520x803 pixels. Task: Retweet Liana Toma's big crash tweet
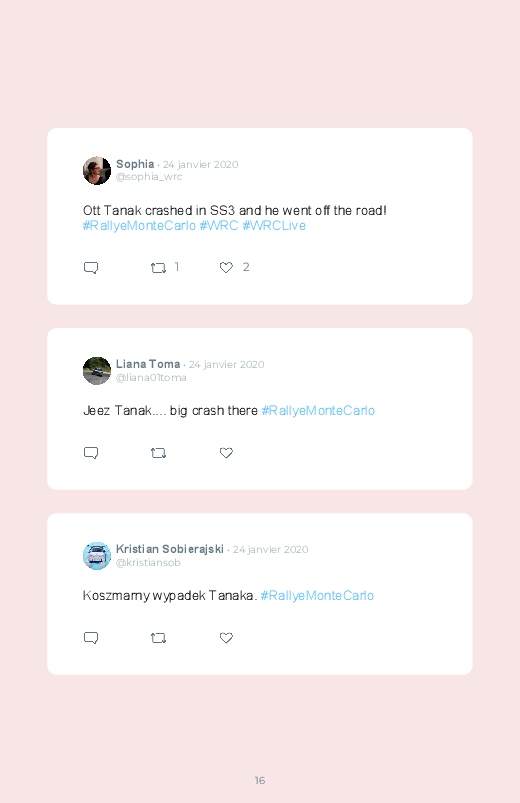158,453
